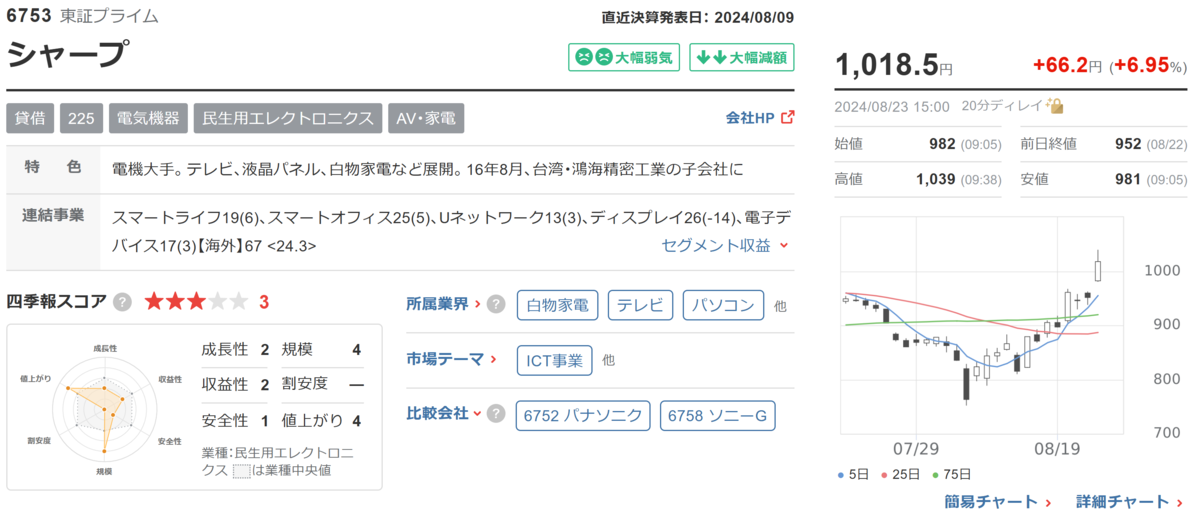Click the 他 label after ICT事業

[608, 360]
